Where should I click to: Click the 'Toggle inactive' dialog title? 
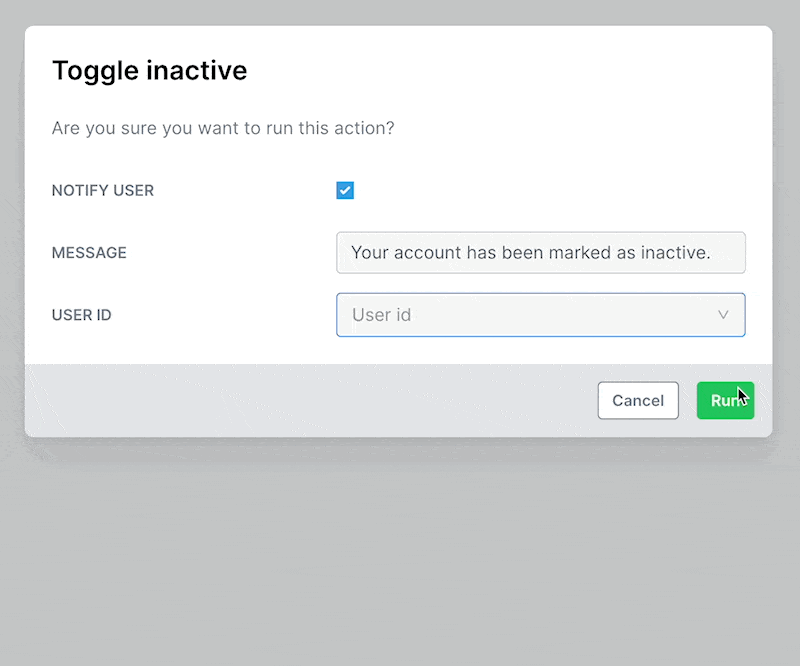149,71
